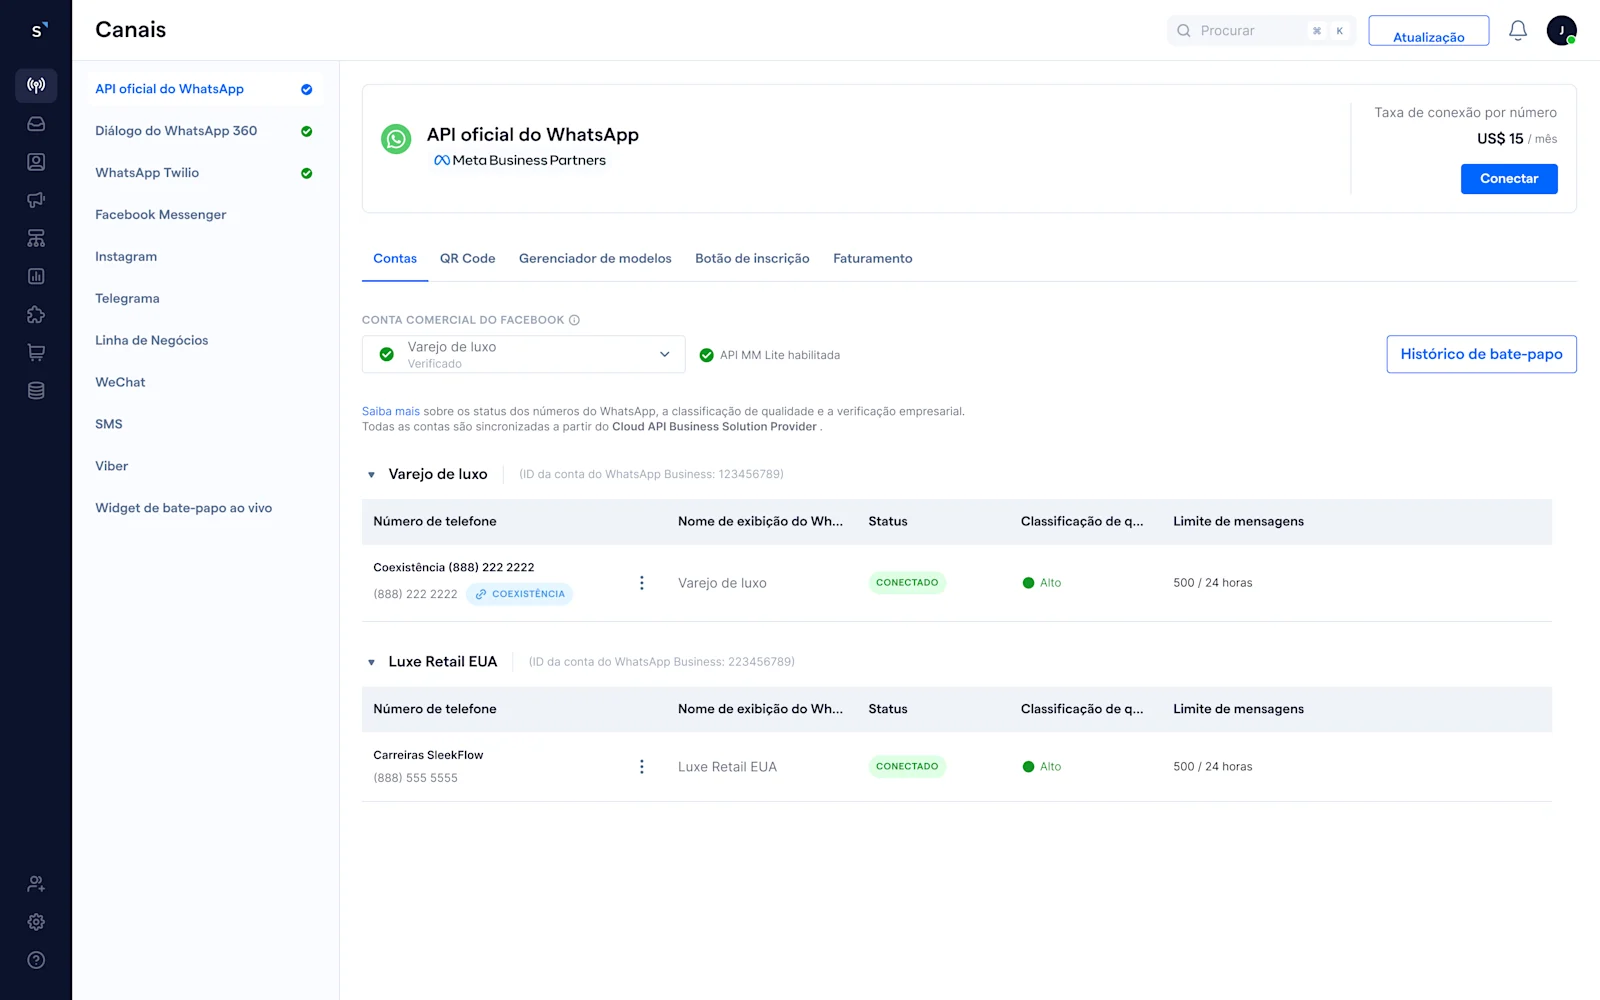The image size is (1600, 1000).
Task: Click the Conectado status badge for Varejo de luxo
Action: click(x=907, y=583)
